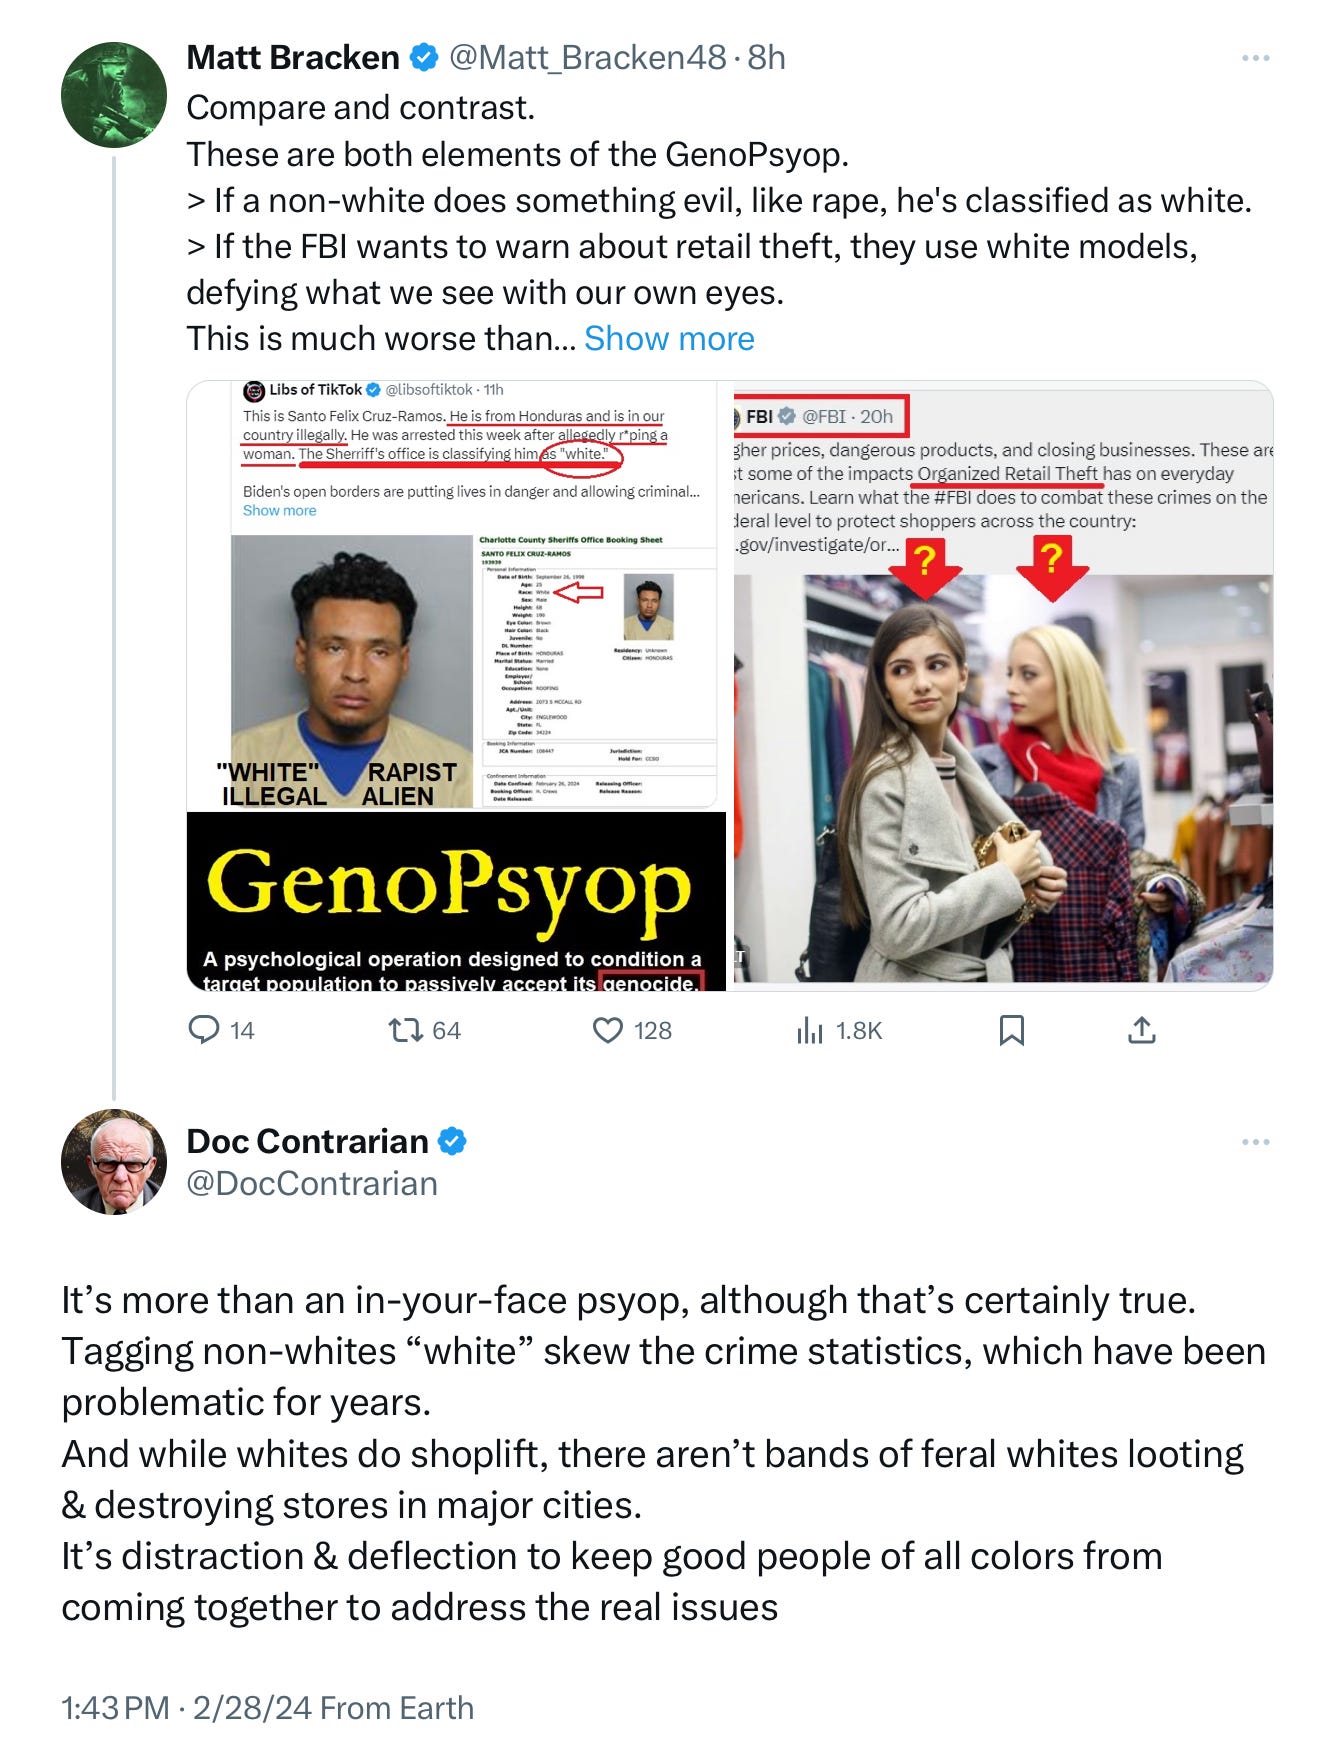Open the reply comment icon with 14
1329x1758 pixels.
point(204,1030)
